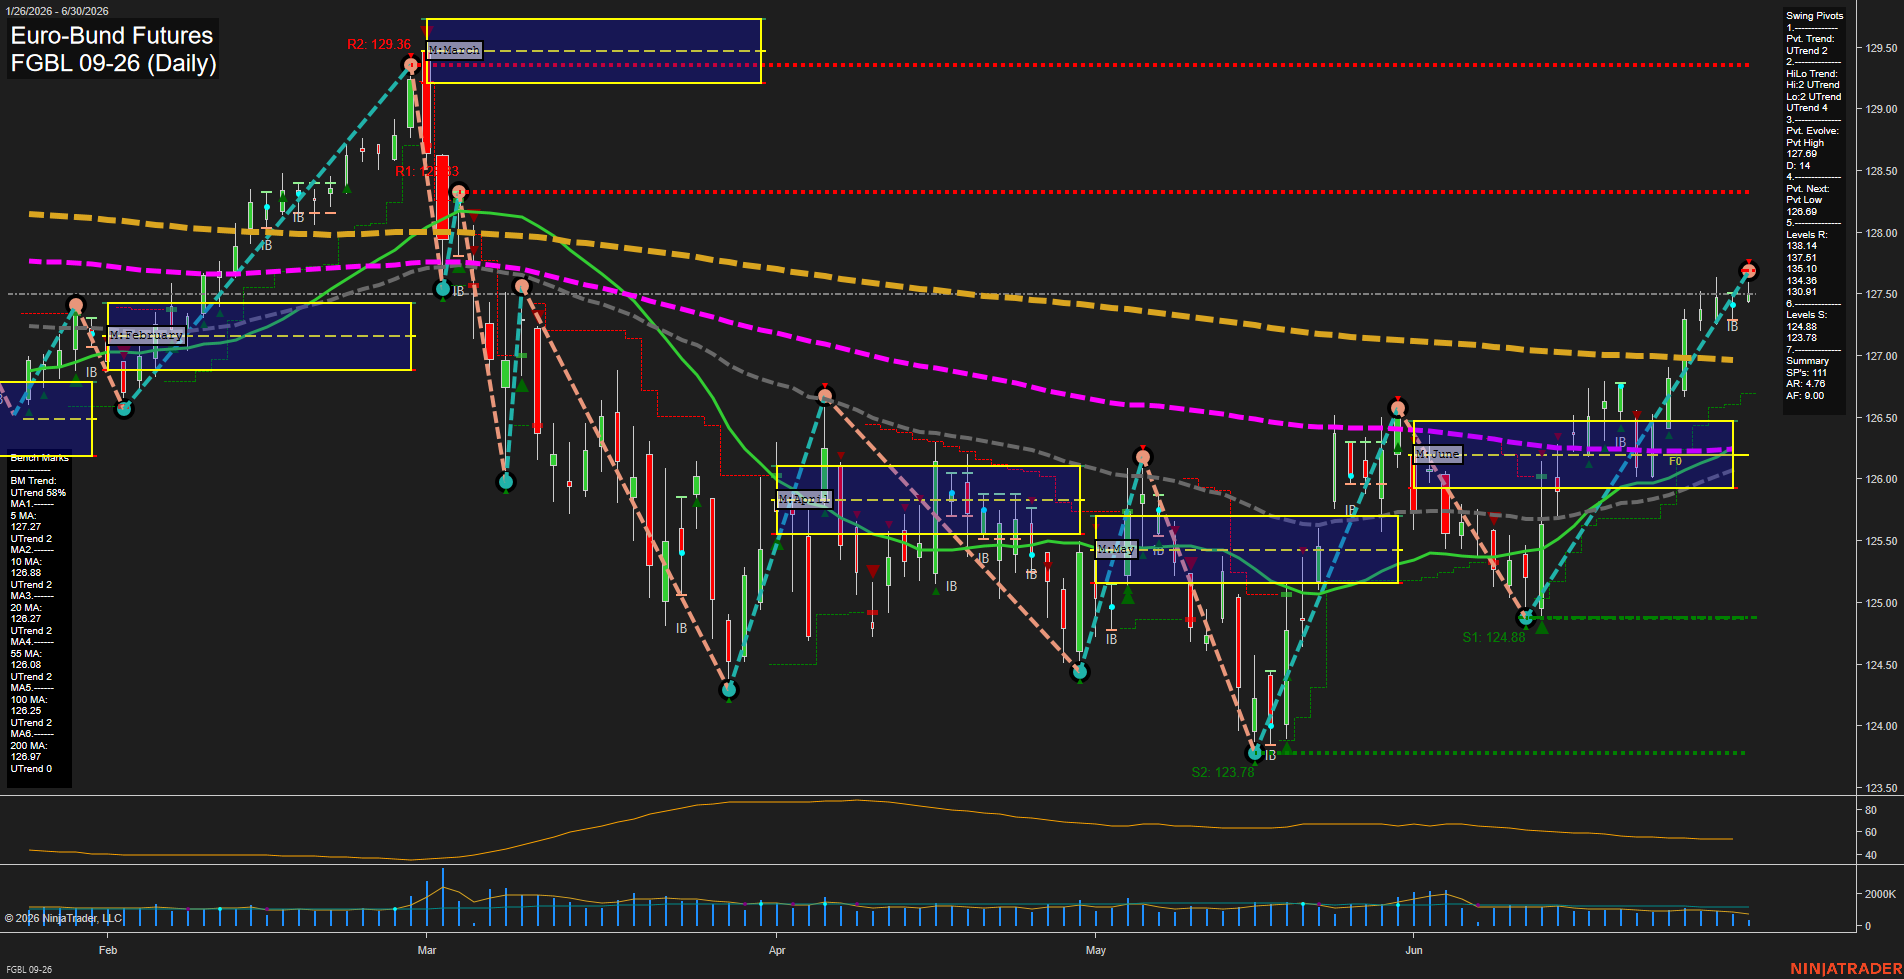This screenshot has height=979, width=1904.
Task: Click the 127.50 price axis label
Action: [1881, 294]
